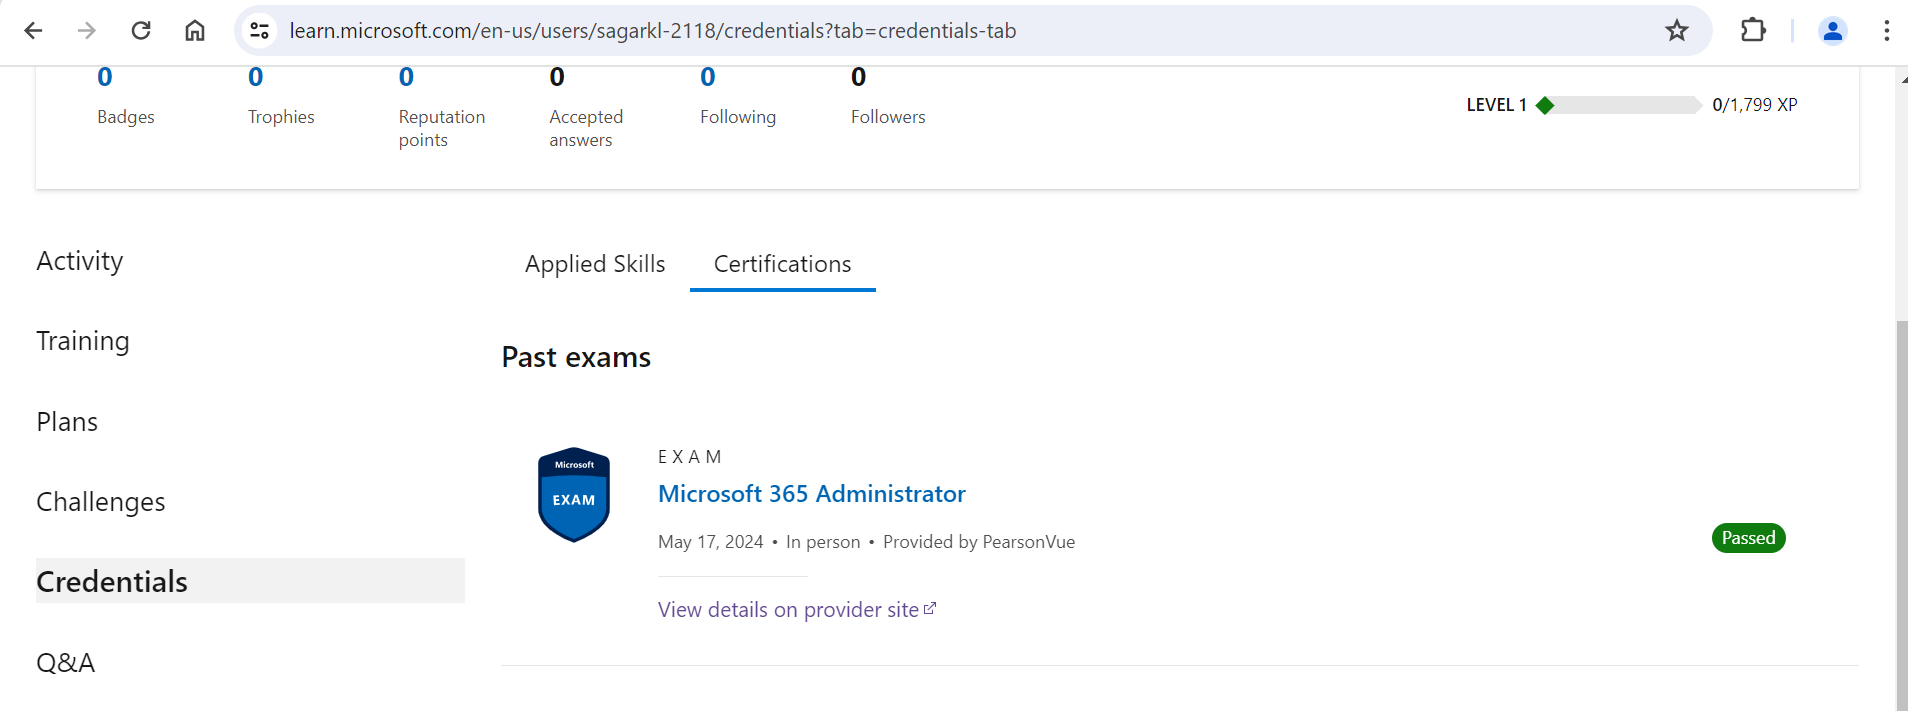Click Provided by PearsonVue text
1908x711 pixels.
[979, 542]
